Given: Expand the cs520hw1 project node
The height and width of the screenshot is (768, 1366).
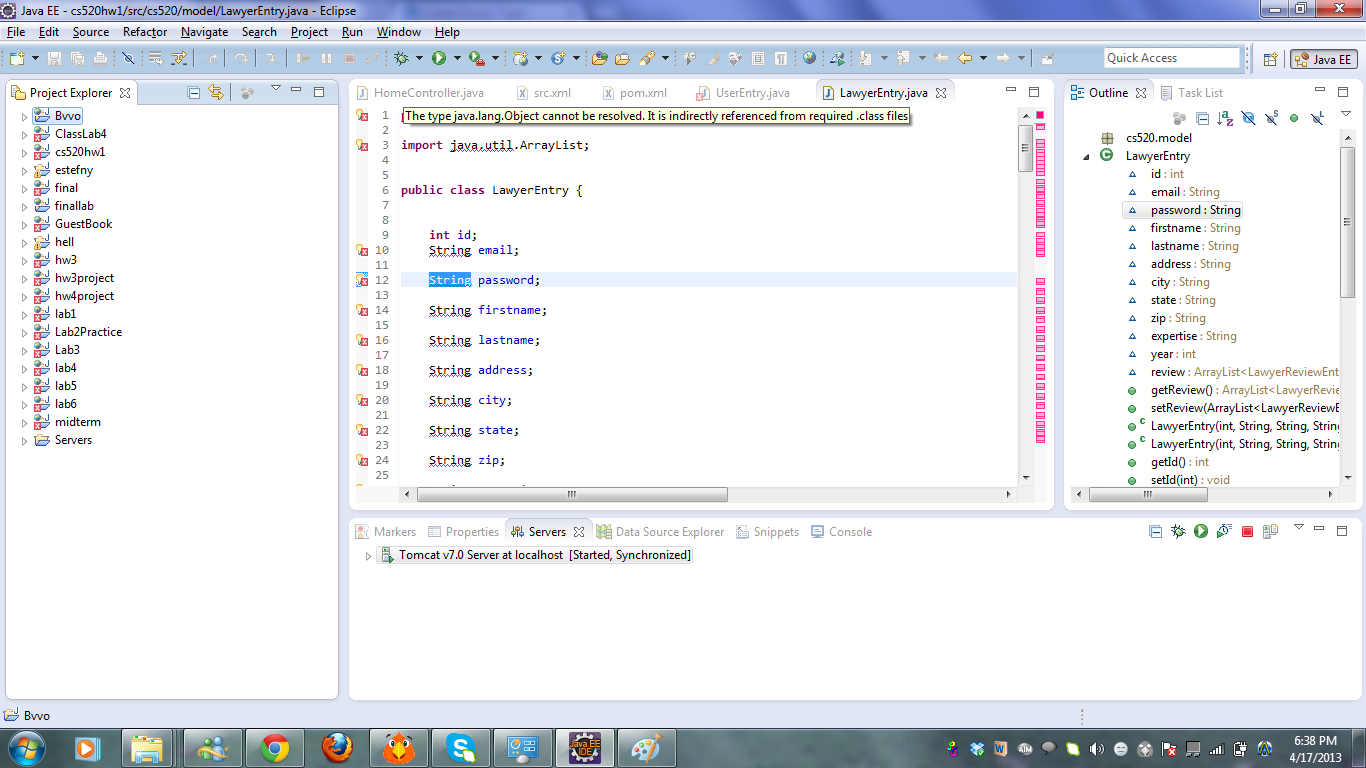Looking at the screenshot, I should point(24,152).
